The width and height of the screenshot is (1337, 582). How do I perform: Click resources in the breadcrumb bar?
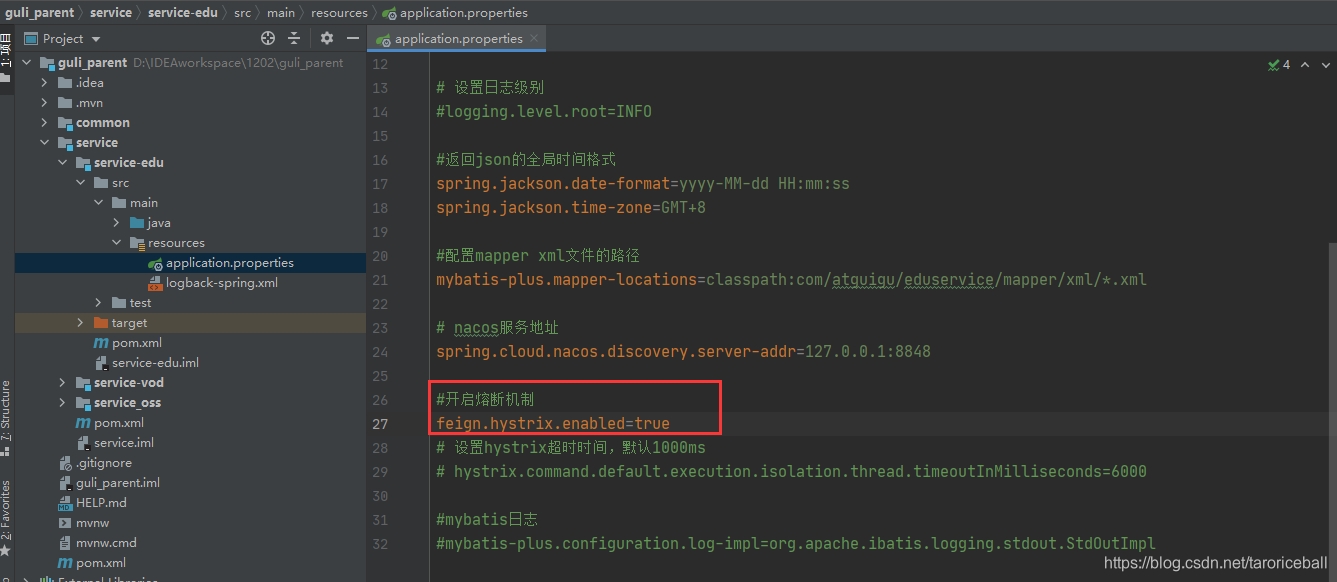[x=339, y=12]
